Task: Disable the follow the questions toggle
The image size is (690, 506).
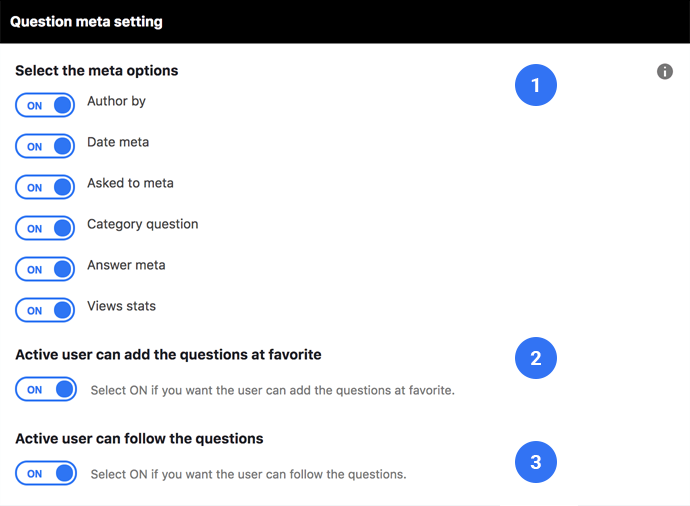Action: (46, 473)
